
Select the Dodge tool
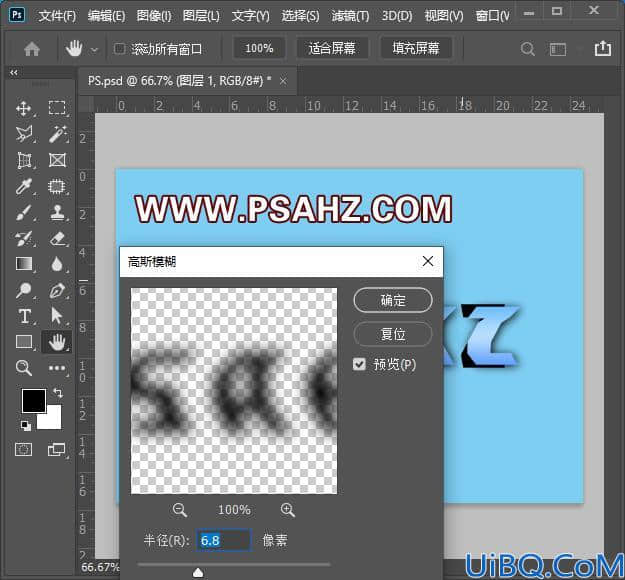coord(24,290)
